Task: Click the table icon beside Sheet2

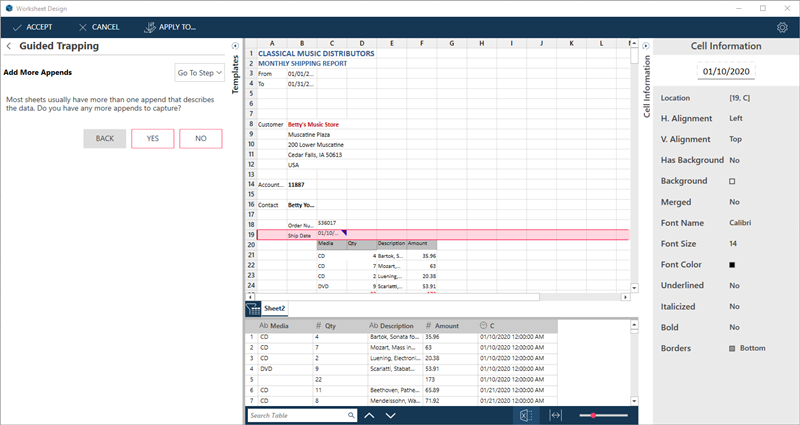Action: (254, 309)
